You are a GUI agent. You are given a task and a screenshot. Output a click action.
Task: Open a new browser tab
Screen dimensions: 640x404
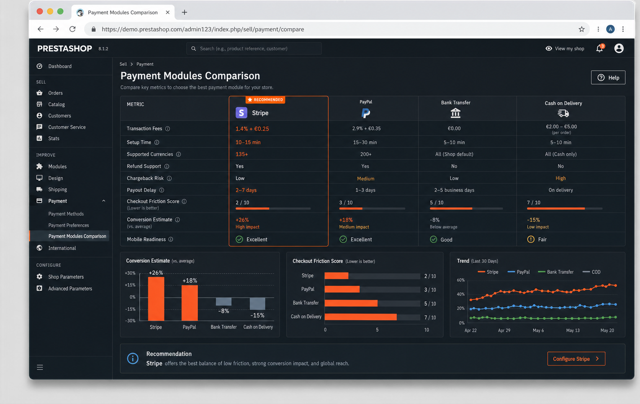(184, 13)
